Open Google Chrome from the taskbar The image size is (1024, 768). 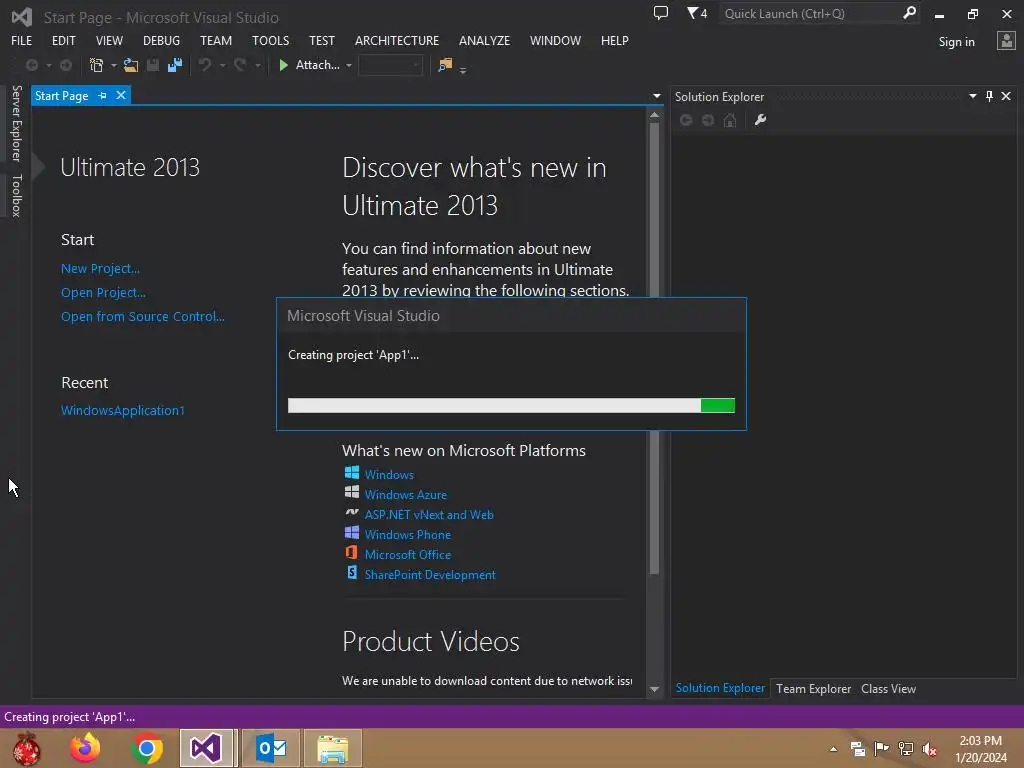tap(147, 748)
